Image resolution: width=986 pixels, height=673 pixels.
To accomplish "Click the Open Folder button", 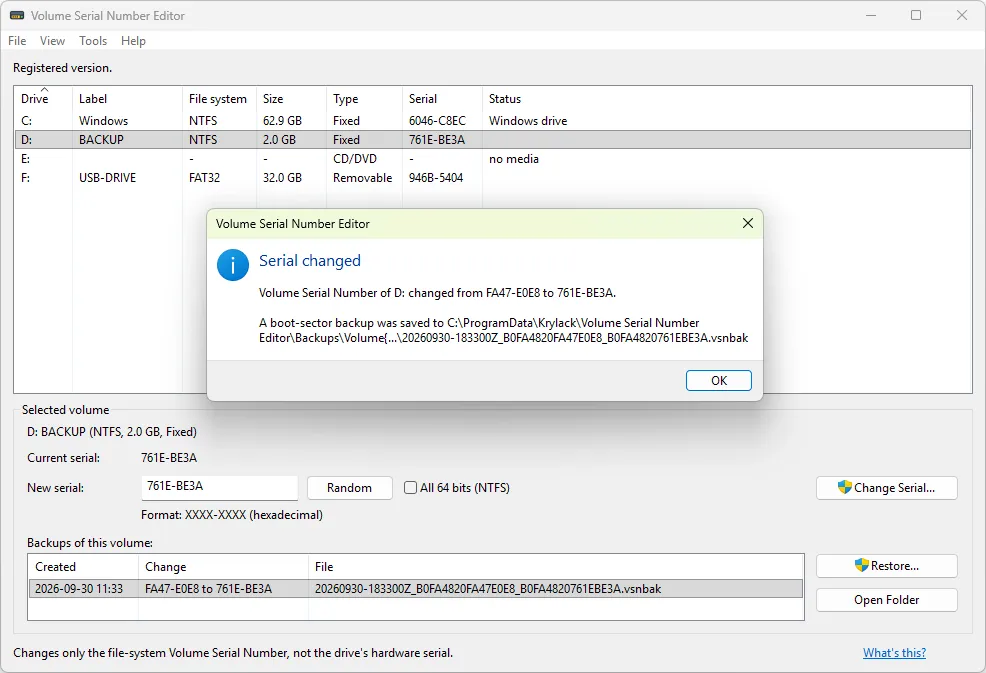I will click(x=887, y=600).
